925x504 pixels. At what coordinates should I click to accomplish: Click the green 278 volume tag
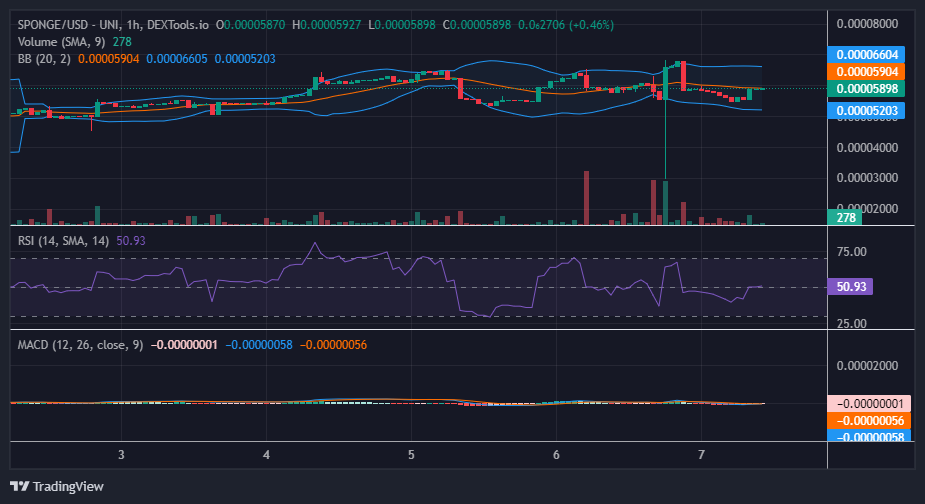[x=845, y=217]
